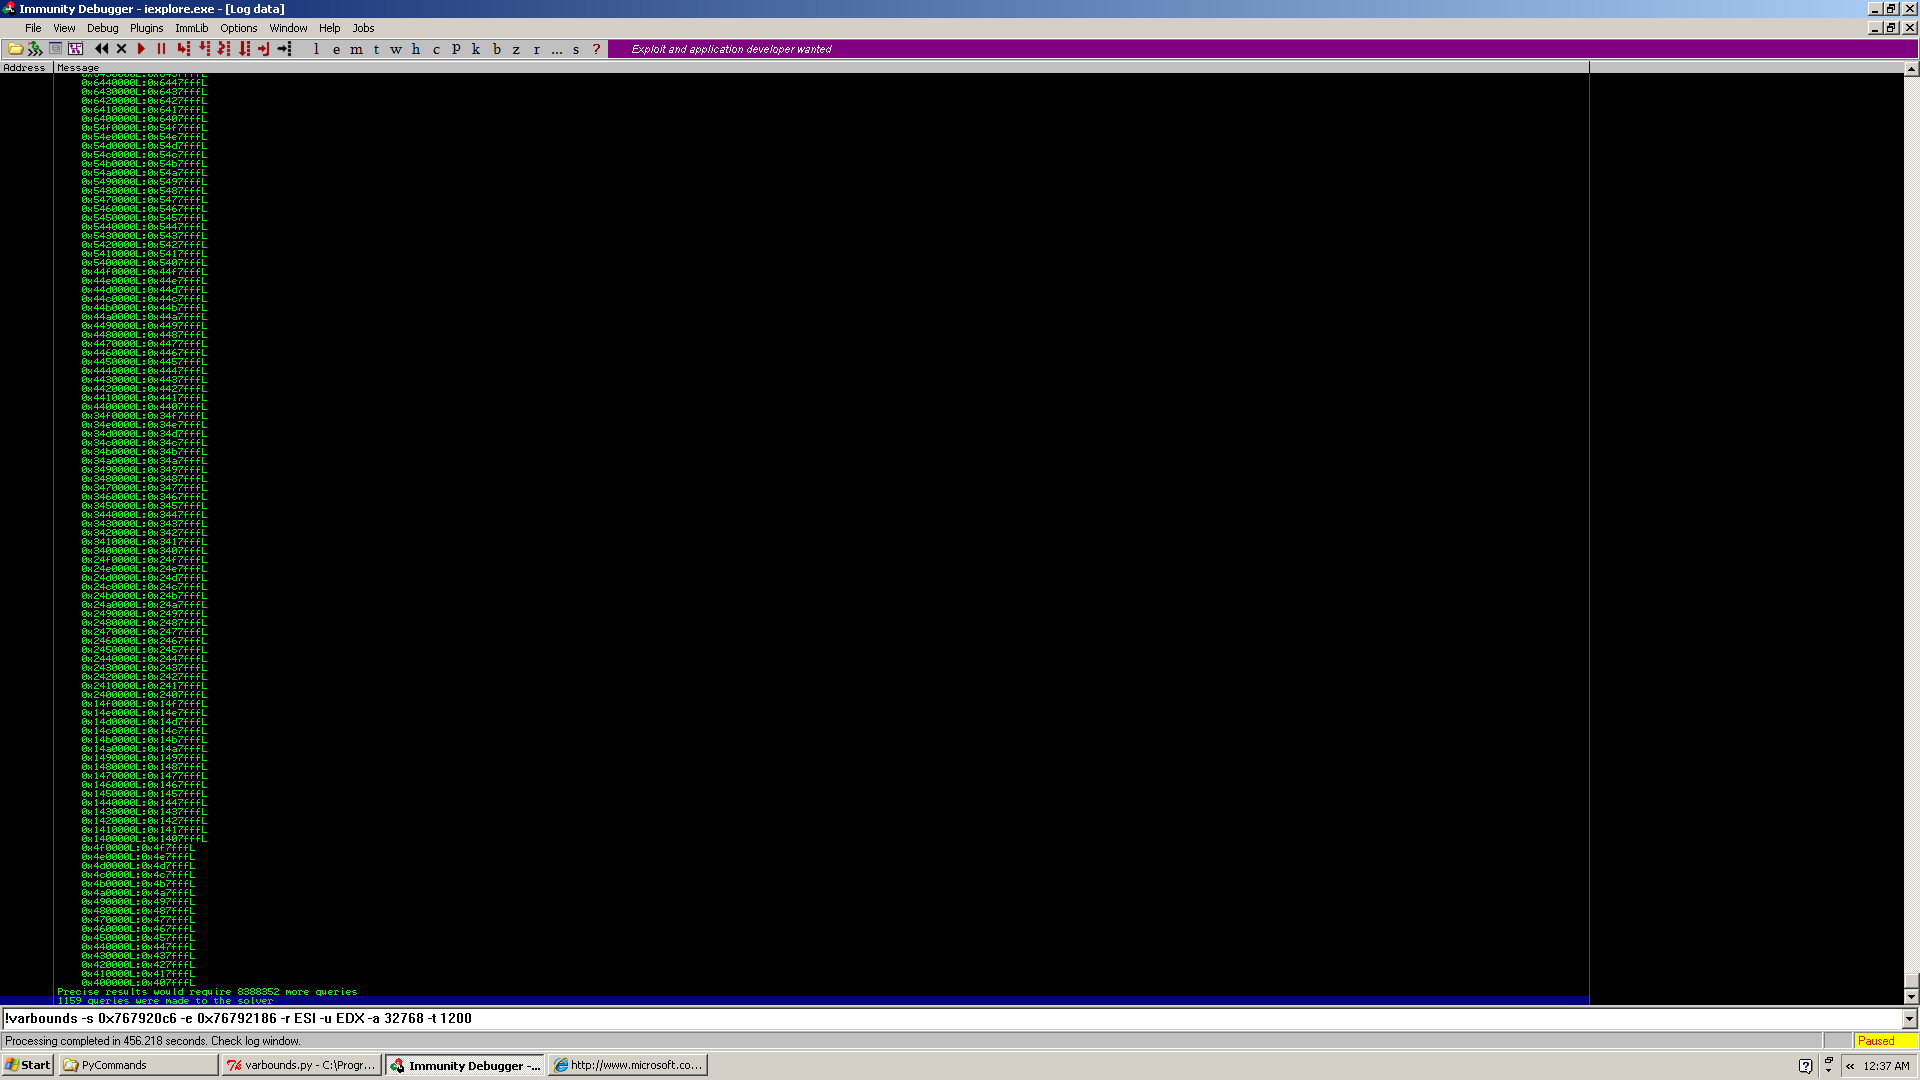
Task: Show memory map 'm' icon
Action: 356,48
